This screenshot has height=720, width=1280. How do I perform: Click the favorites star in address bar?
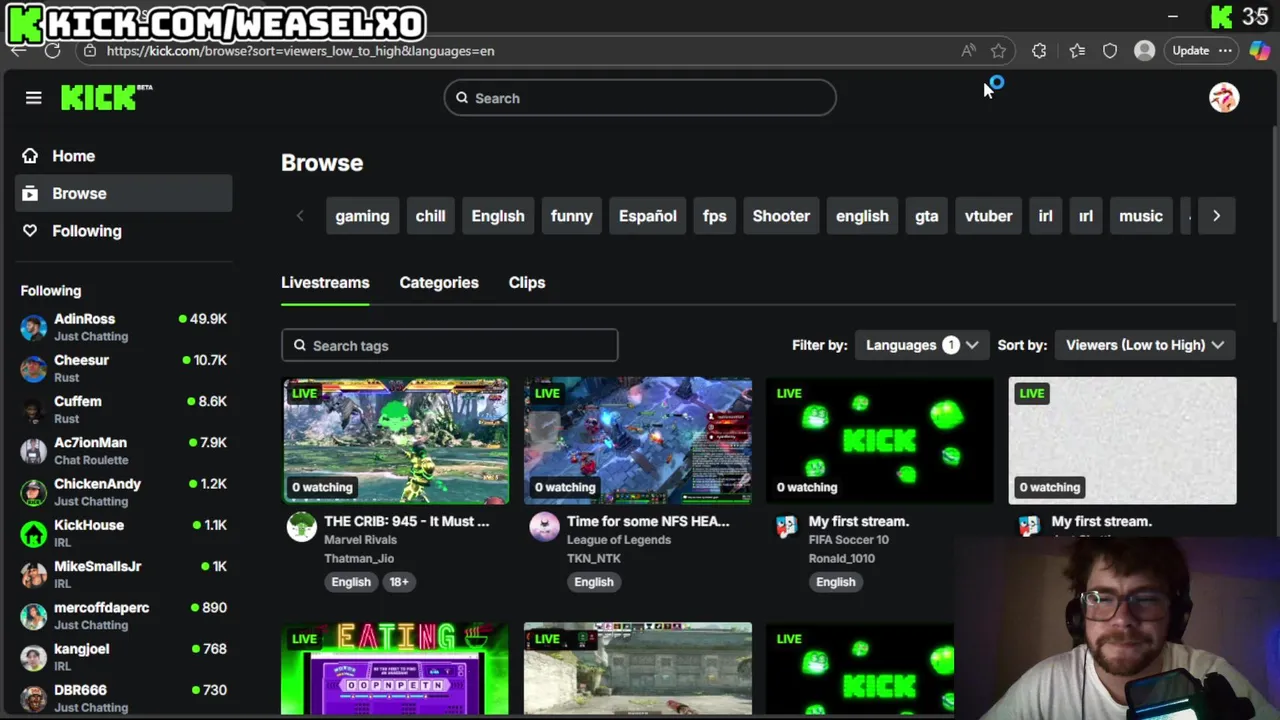coord(998,50)
